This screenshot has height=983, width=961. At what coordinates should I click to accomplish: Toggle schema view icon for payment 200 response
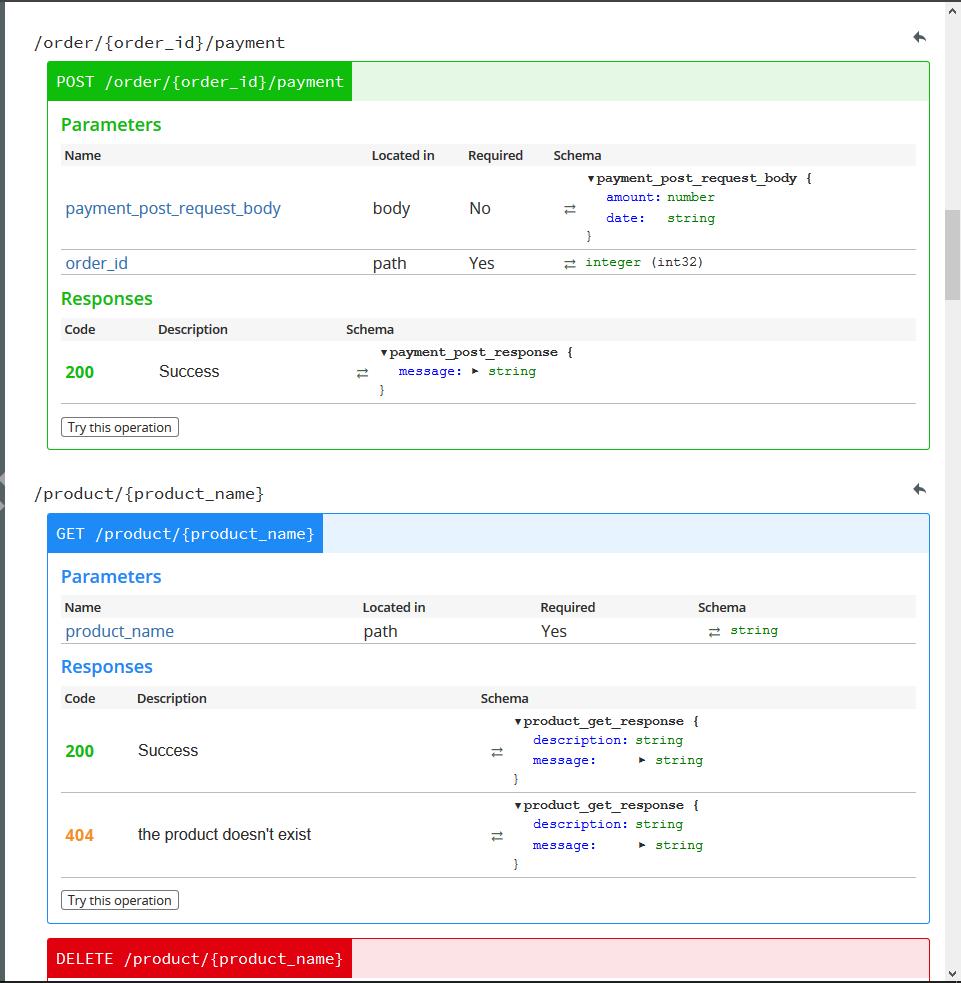point(362,373)
